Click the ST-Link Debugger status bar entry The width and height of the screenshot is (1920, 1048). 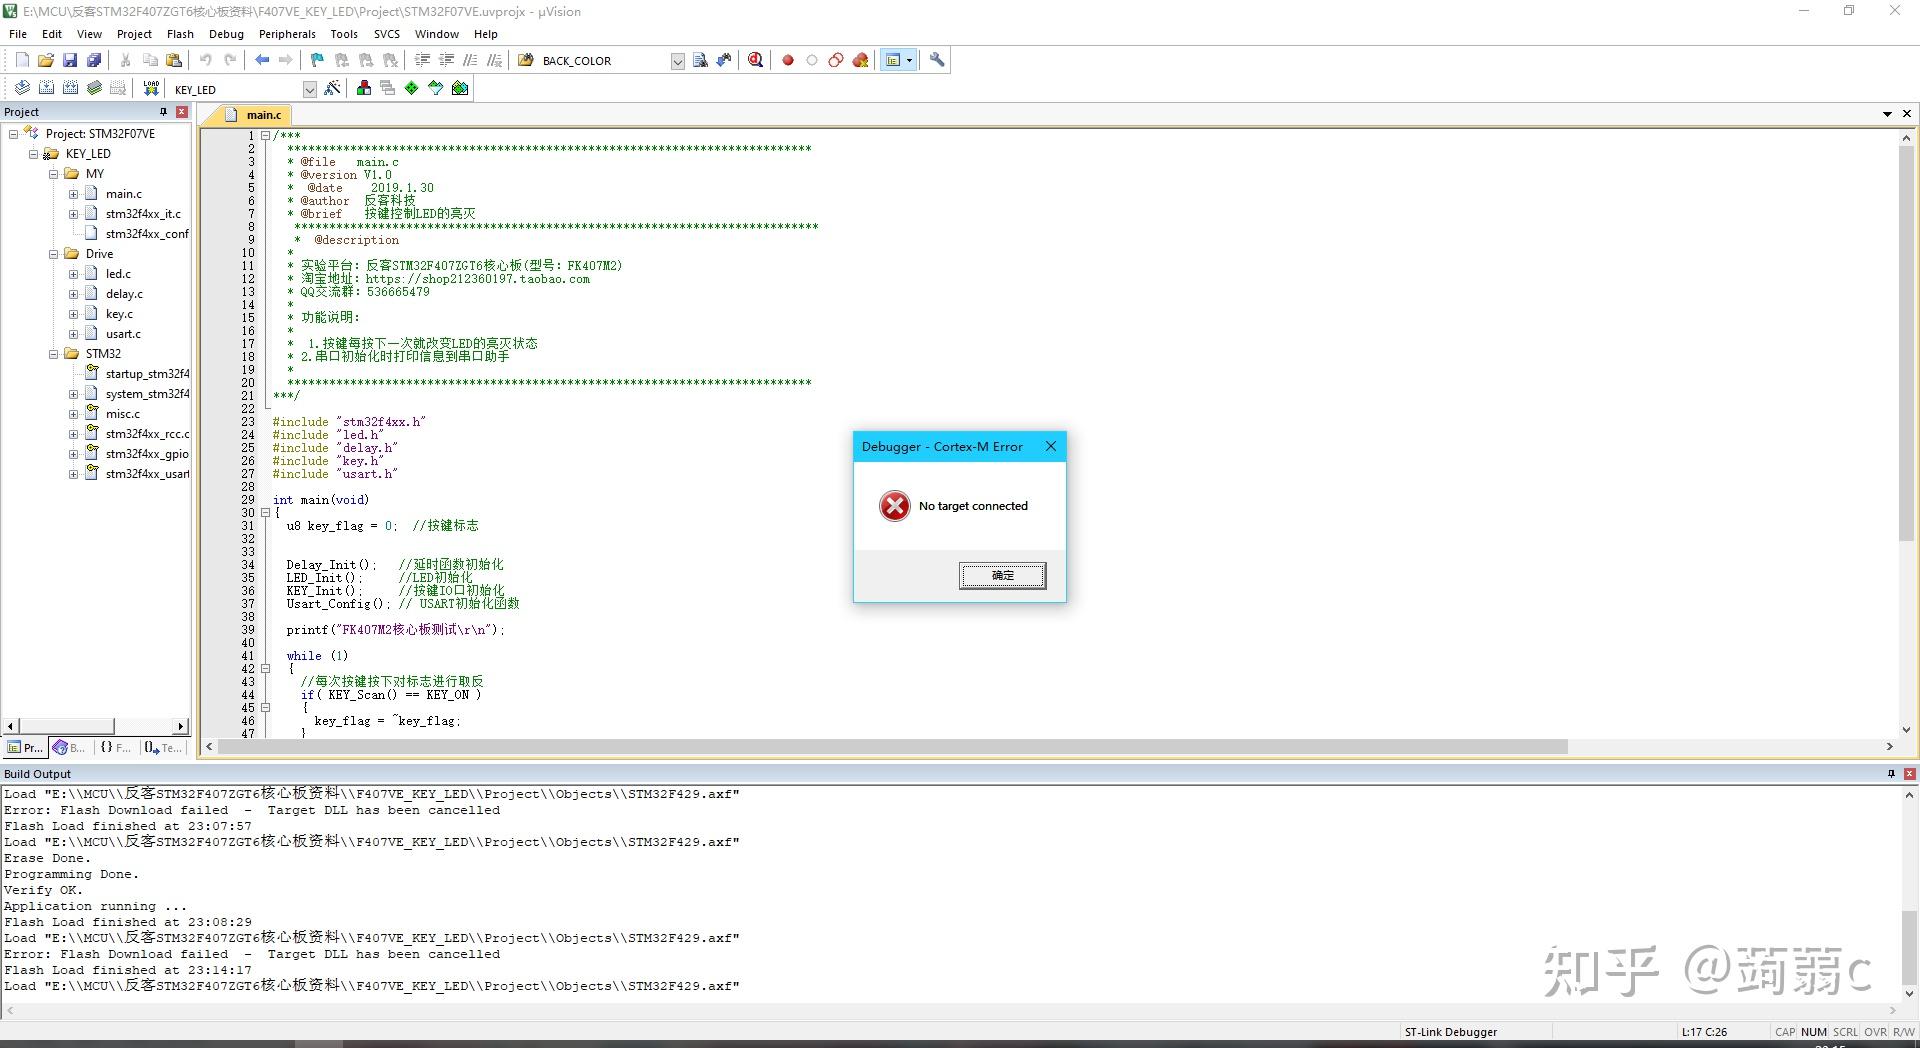[1450, 1031]
